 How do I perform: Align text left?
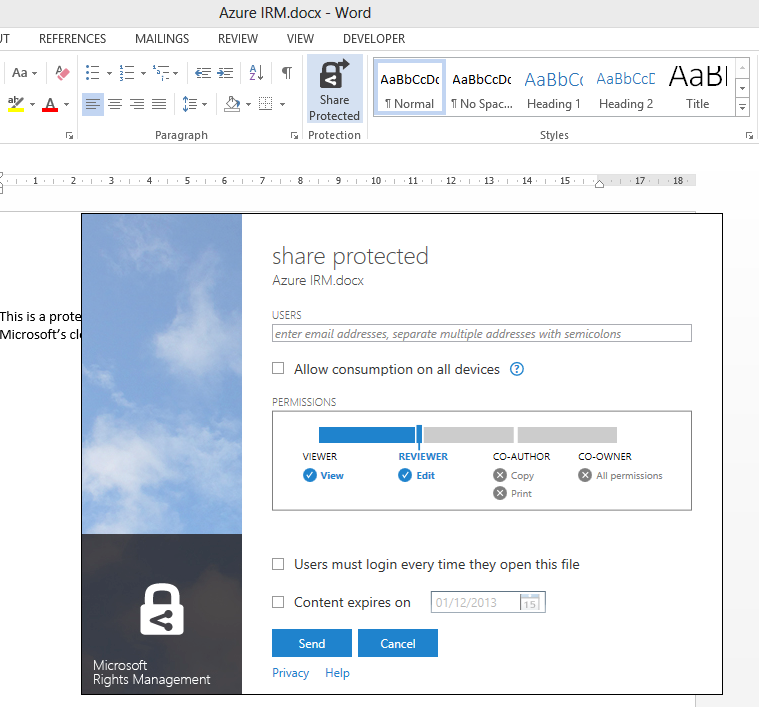92,104
